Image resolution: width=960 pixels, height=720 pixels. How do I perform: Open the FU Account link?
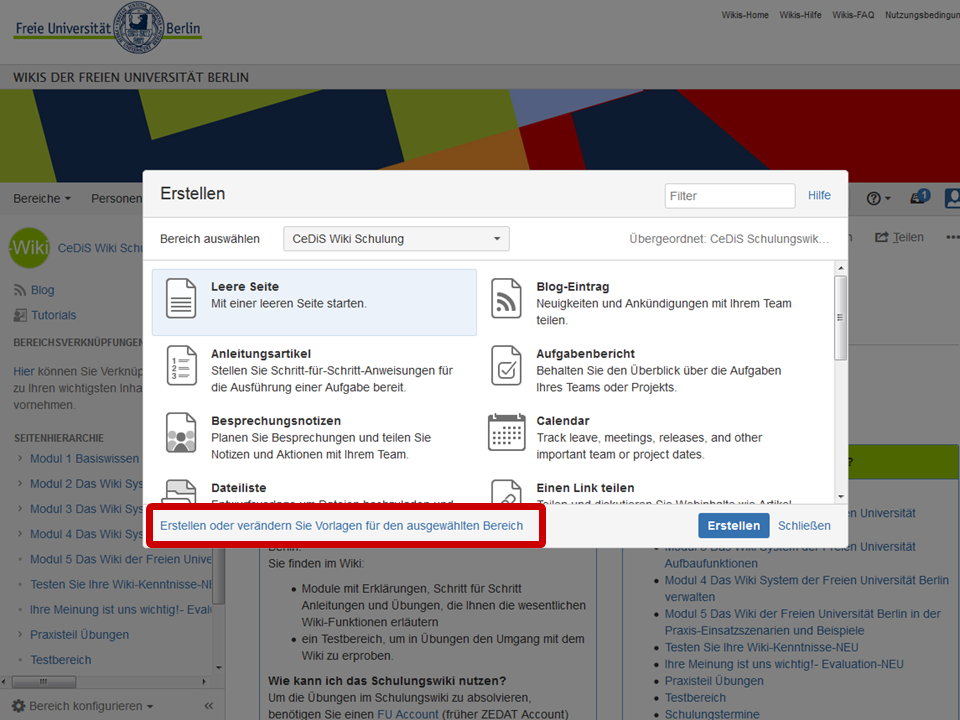[408, 714]
